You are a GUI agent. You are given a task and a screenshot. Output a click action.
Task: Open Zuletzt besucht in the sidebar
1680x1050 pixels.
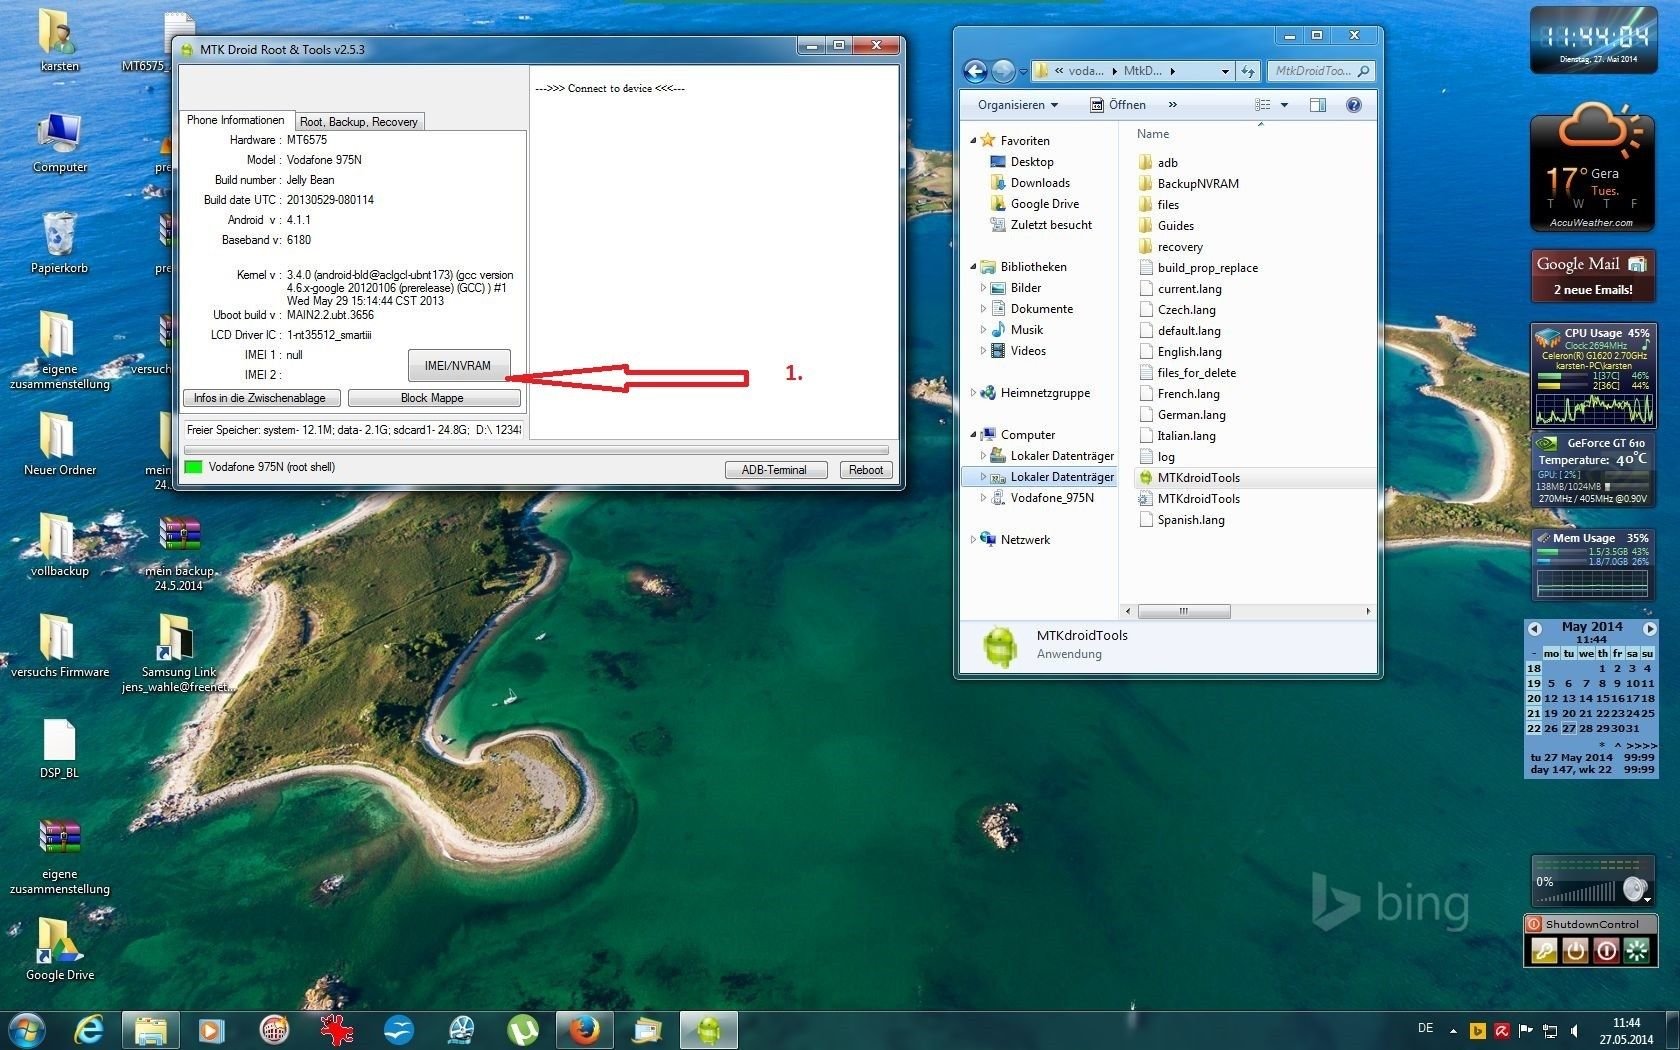click(1051, 225)
